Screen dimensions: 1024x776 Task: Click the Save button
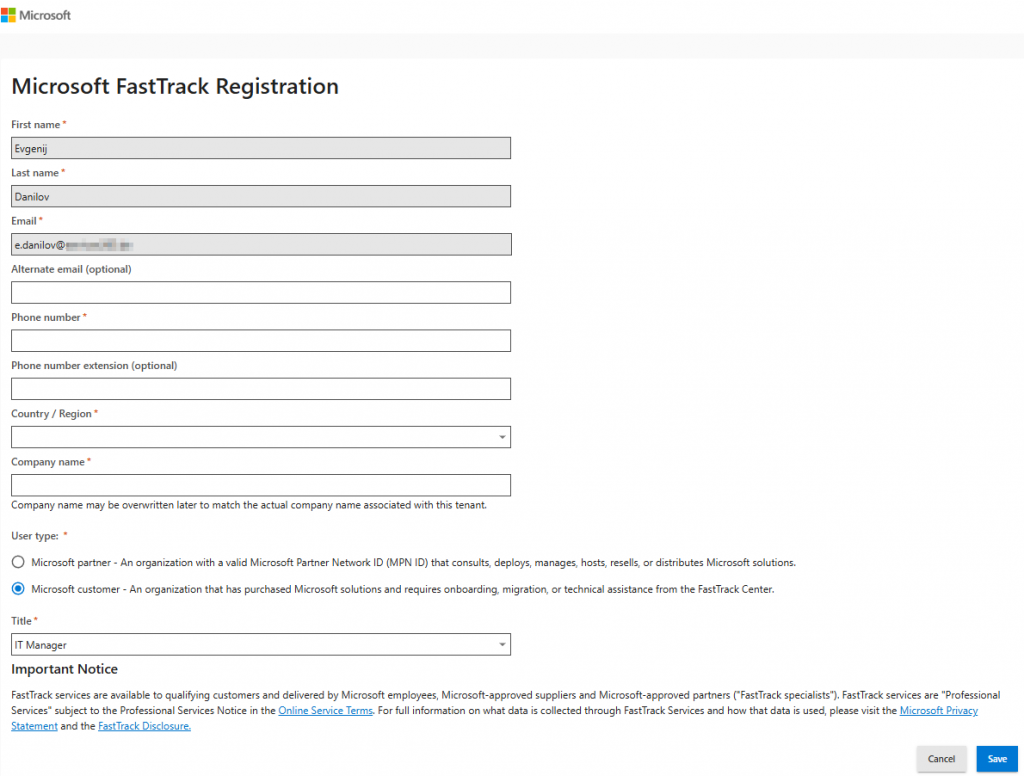click(996, 759)
